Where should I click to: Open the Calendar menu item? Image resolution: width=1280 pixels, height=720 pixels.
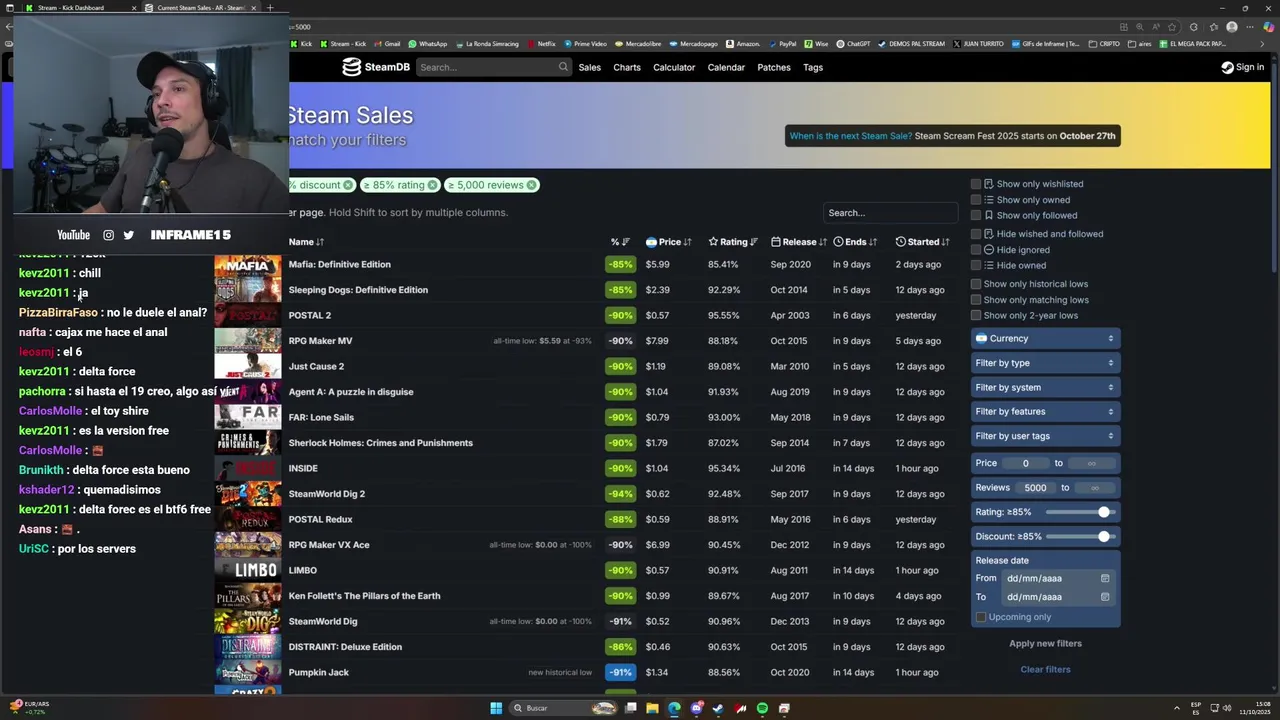pyautogui.click(x=726, y=67)
